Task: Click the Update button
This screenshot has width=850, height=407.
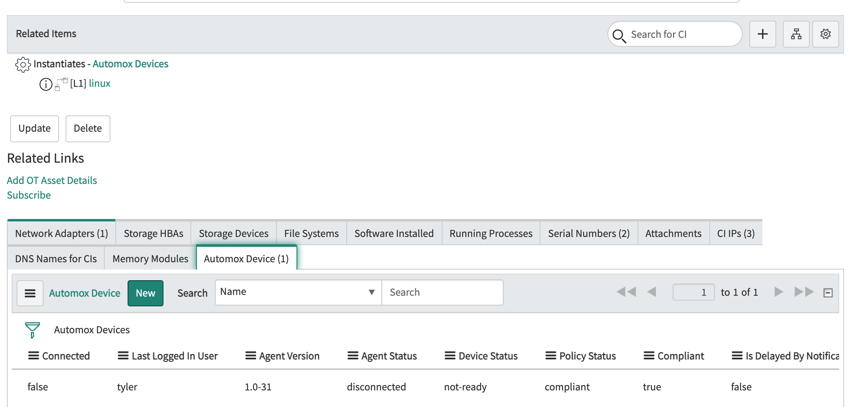Action: tap(35, 128)
